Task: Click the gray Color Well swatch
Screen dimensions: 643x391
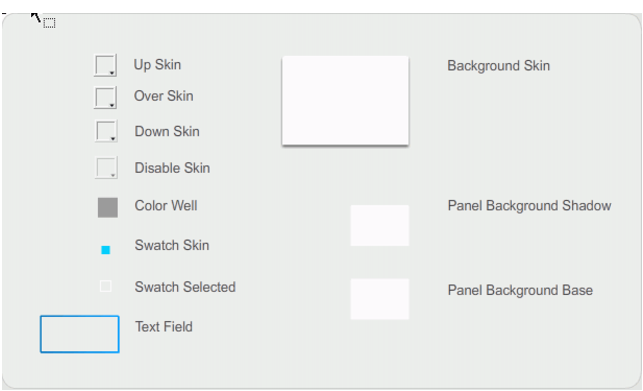Action: tap(108, 207)
